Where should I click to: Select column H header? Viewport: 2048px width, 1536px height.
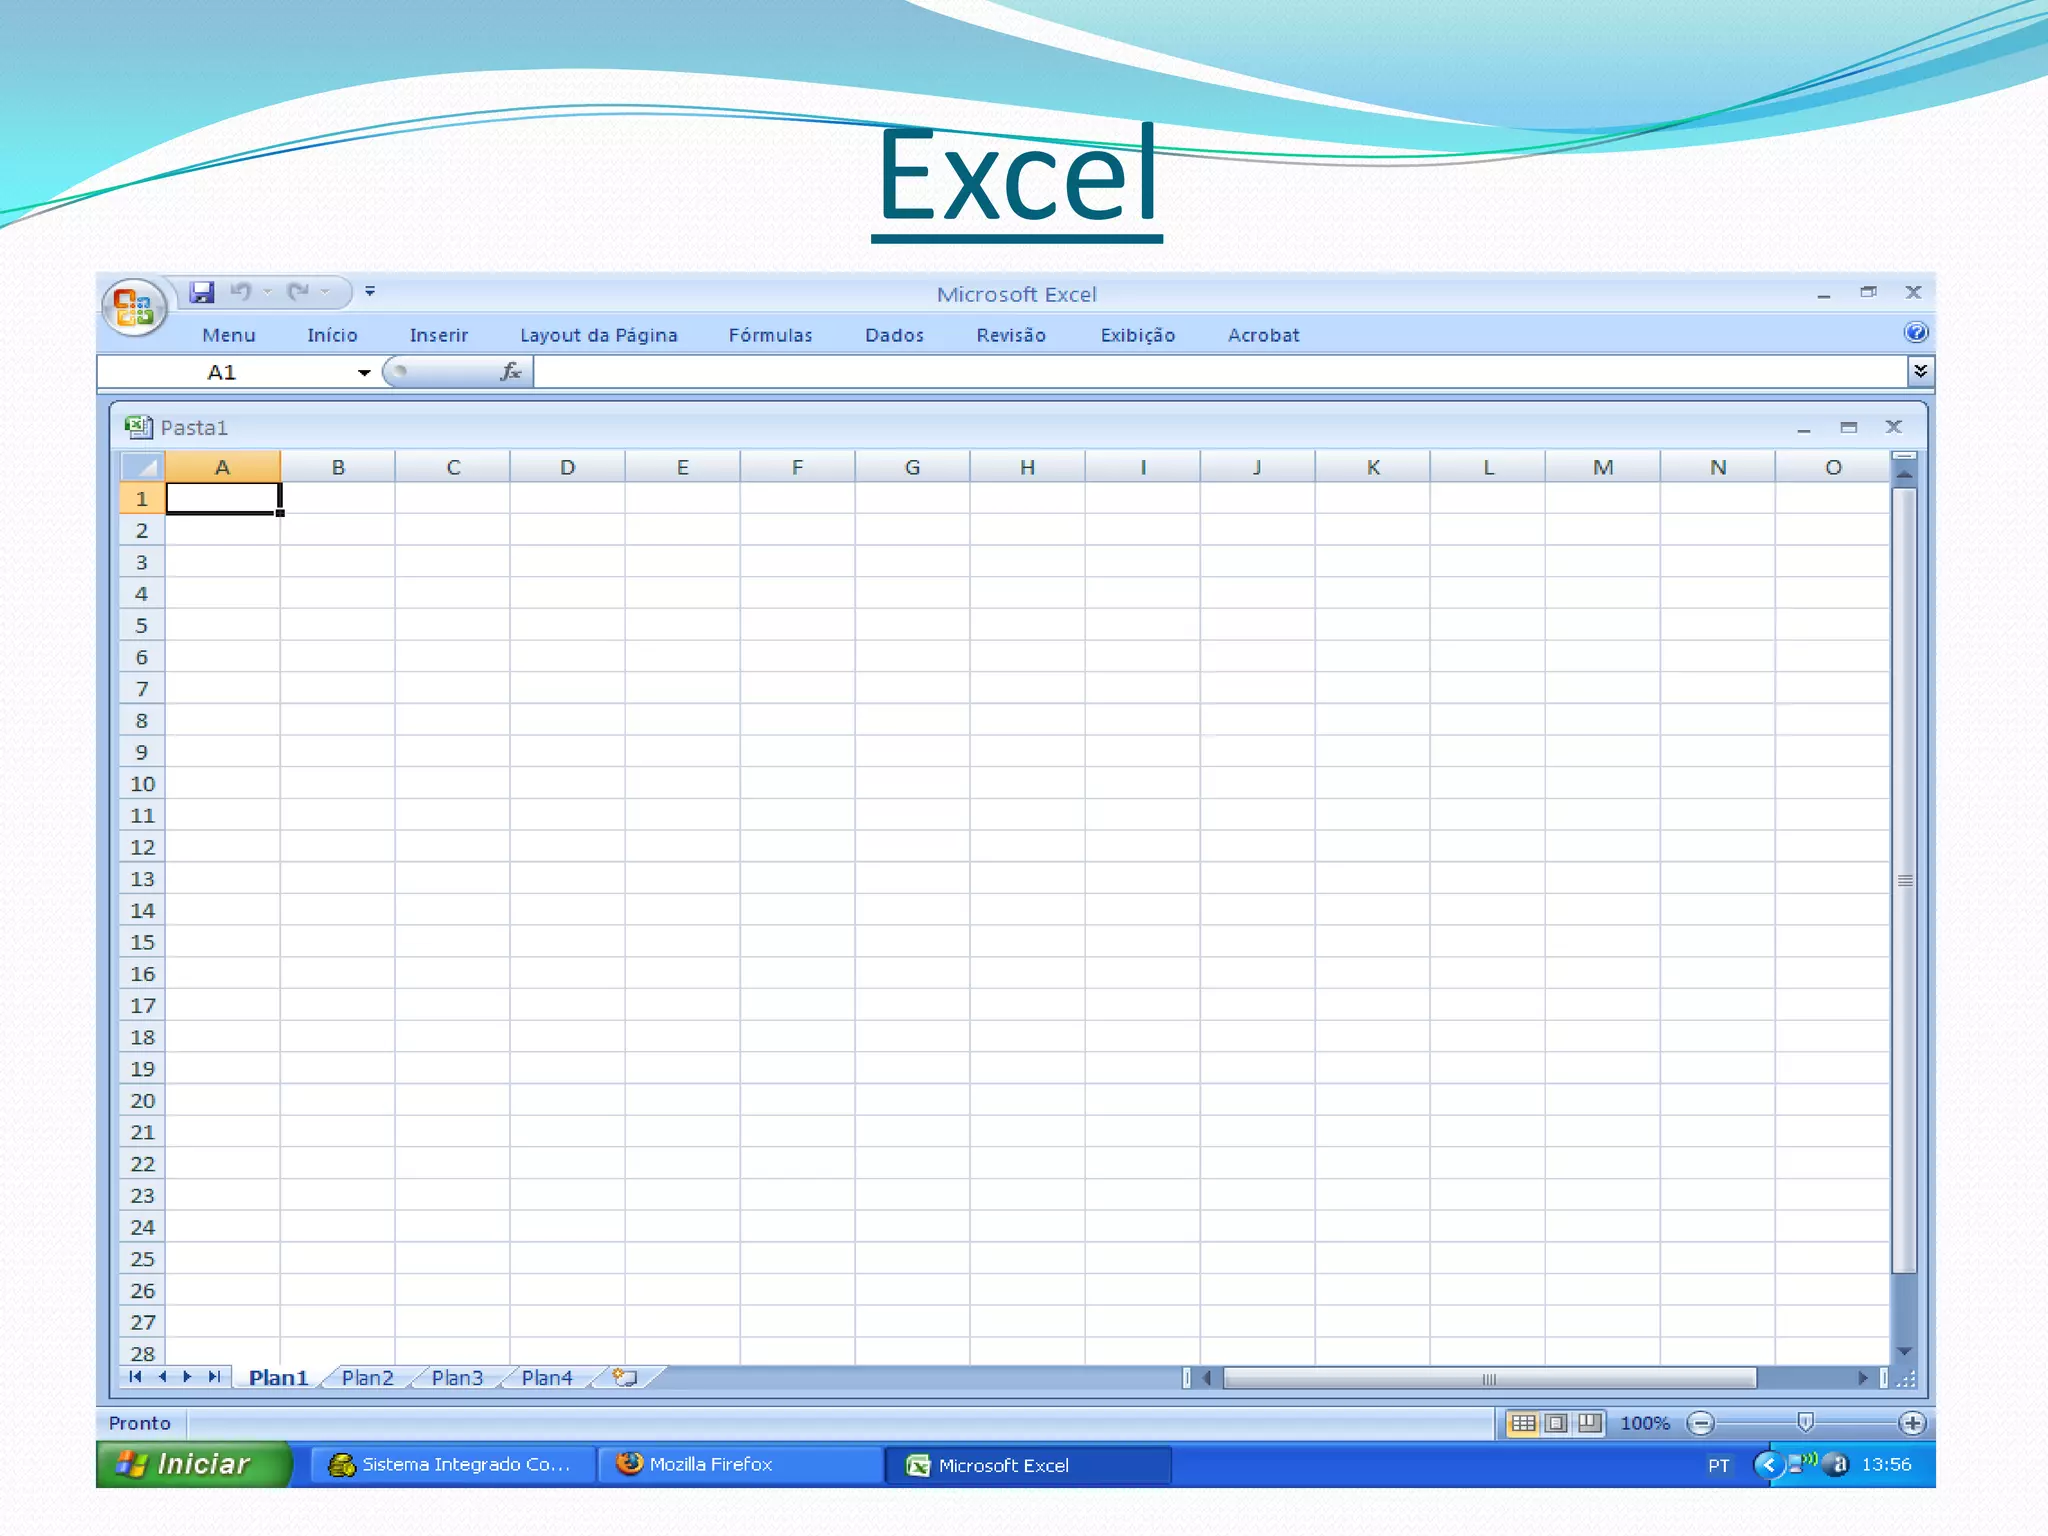pyautogui.click(x=1027, y=467)
